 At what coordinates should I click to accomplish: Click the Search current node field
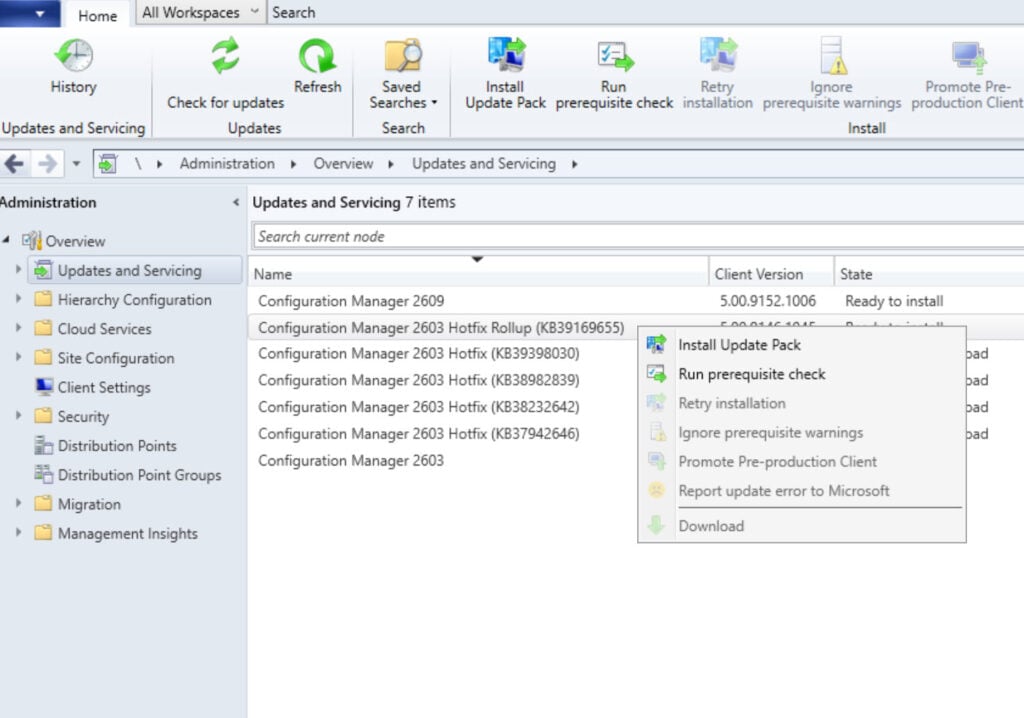(x=638, y=237)
